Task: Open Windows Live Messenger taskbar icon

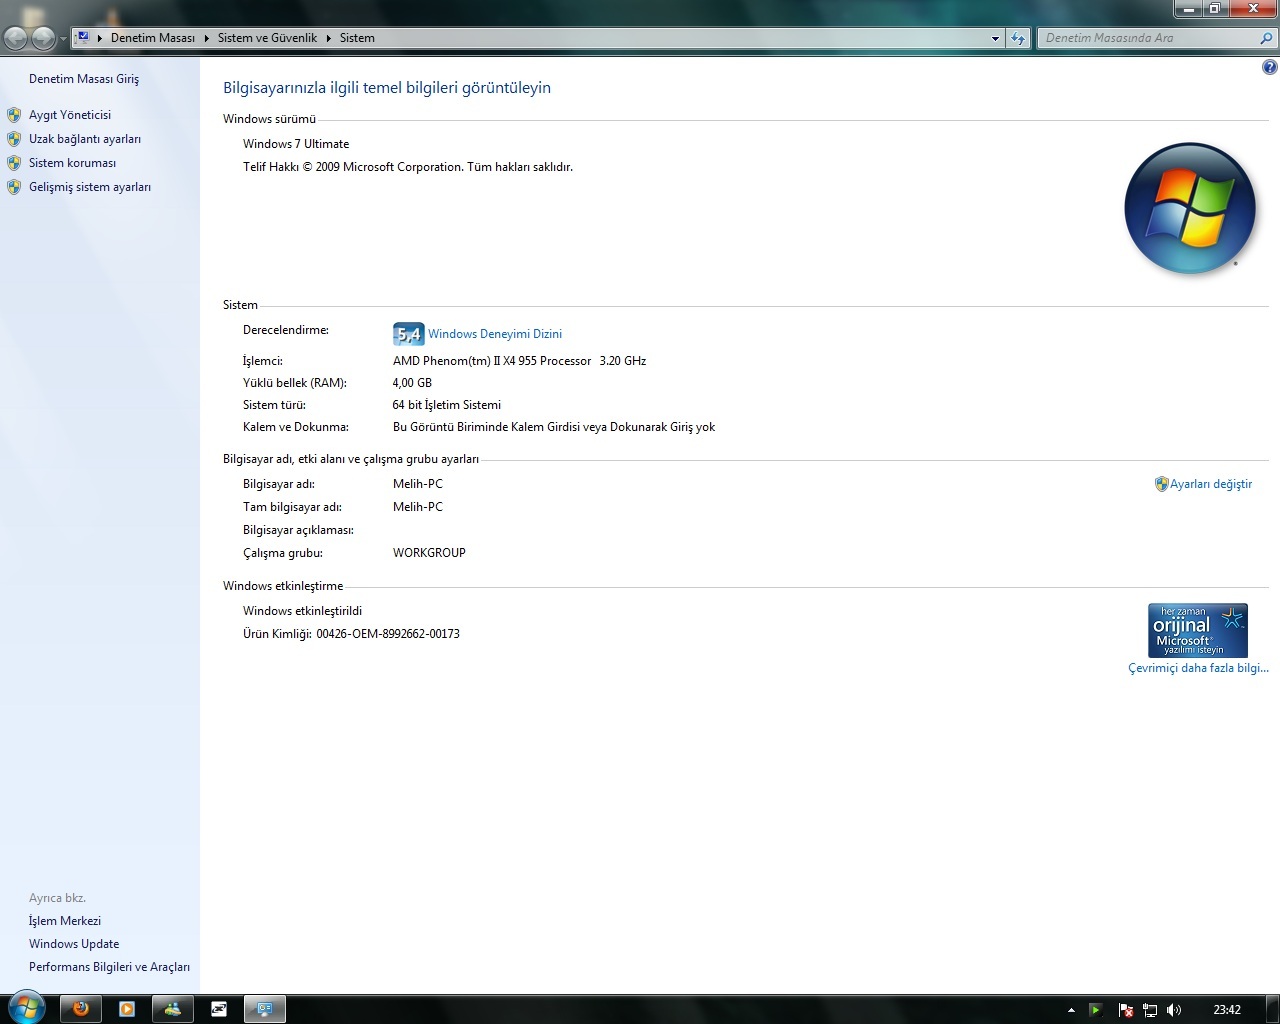Action: [x=173, y=1009]
